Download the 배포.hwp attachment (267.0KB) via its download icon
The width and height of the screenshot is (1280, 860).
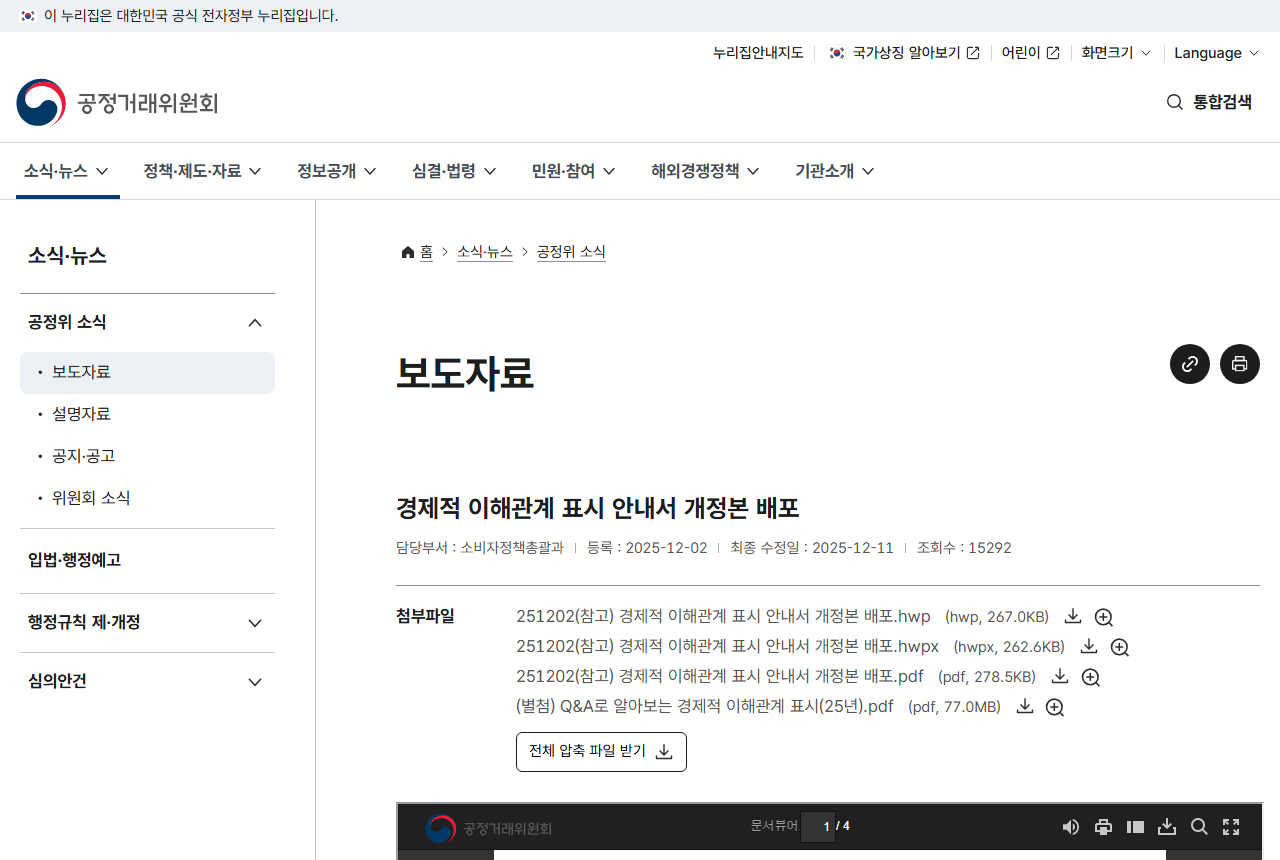1073,616
